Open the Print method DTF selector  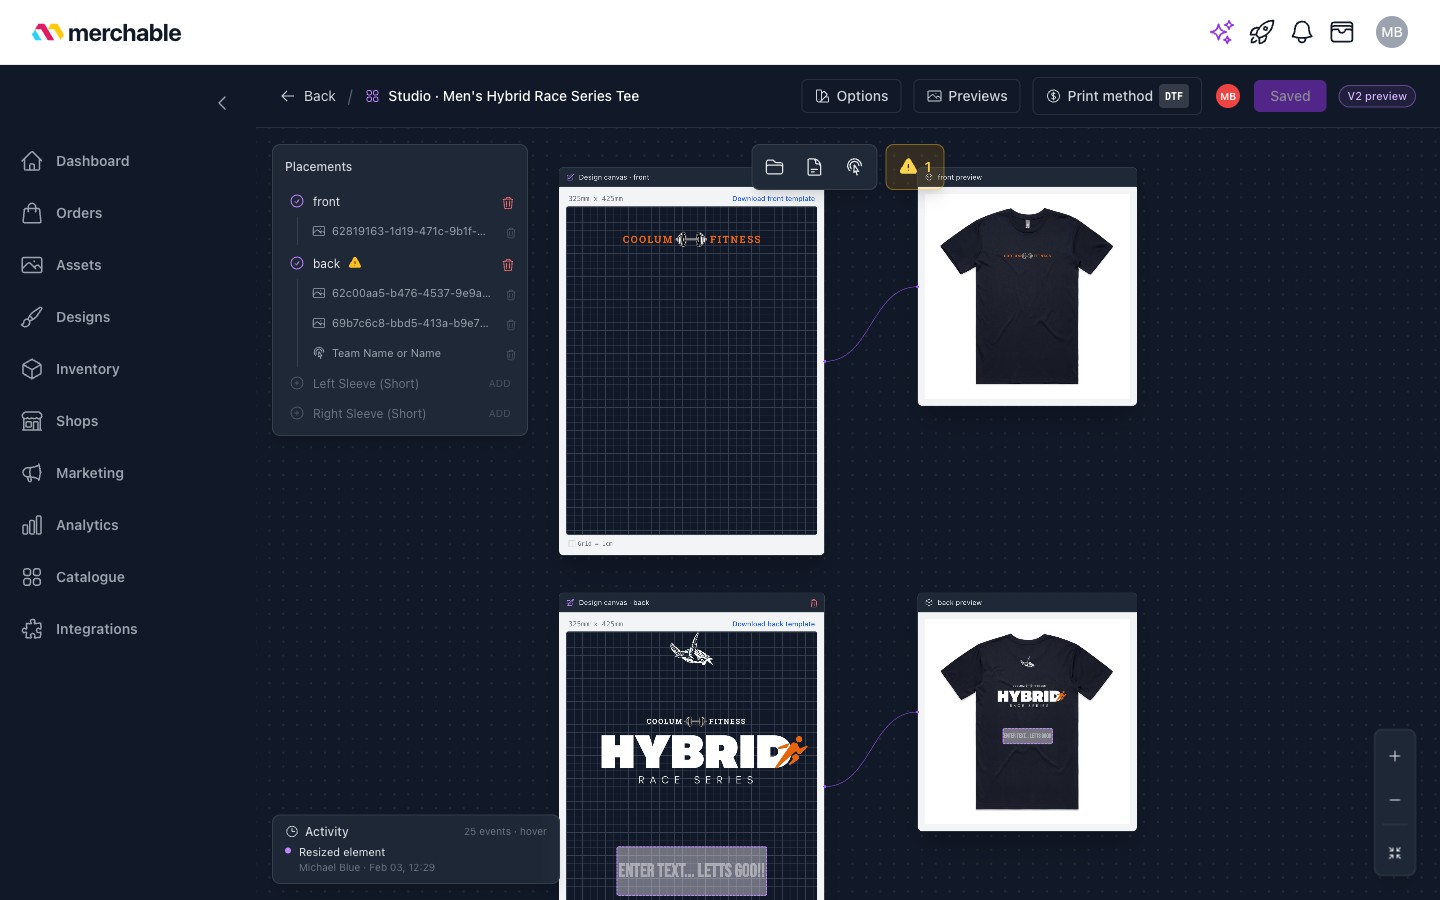click(1117, 96)
